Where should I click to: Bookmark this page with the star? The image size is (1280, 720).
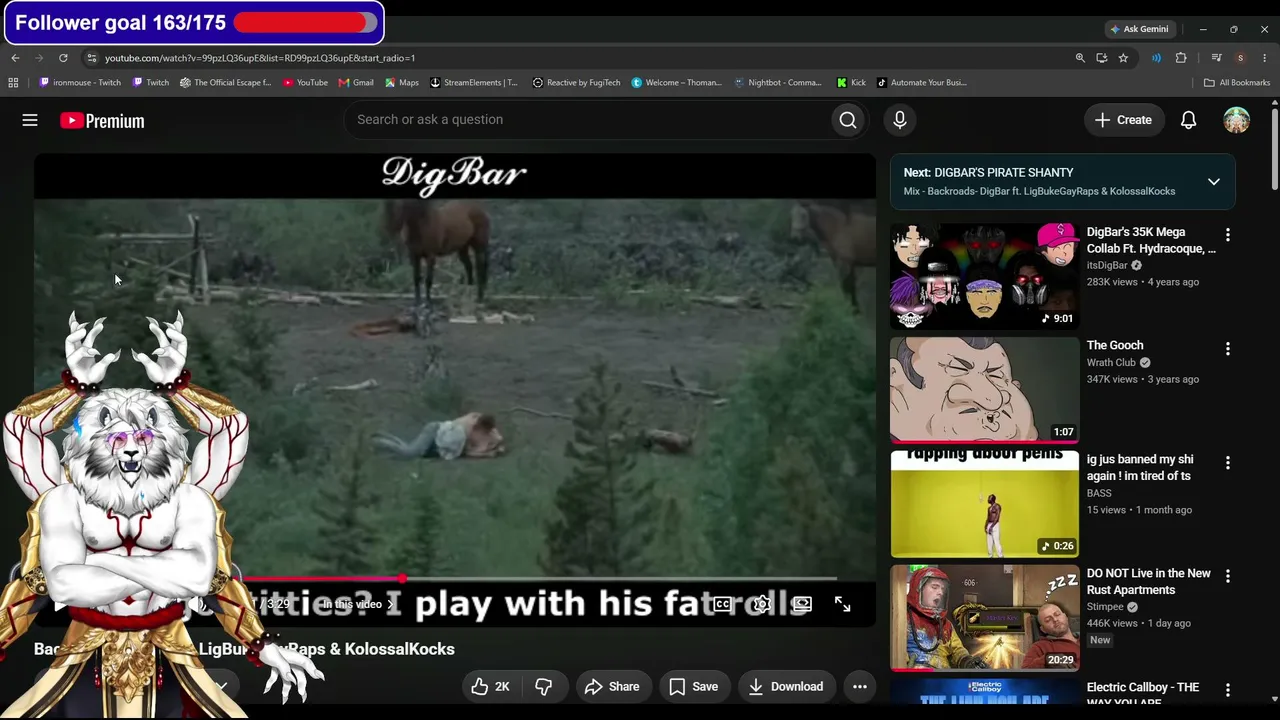tap(1123, 58)
